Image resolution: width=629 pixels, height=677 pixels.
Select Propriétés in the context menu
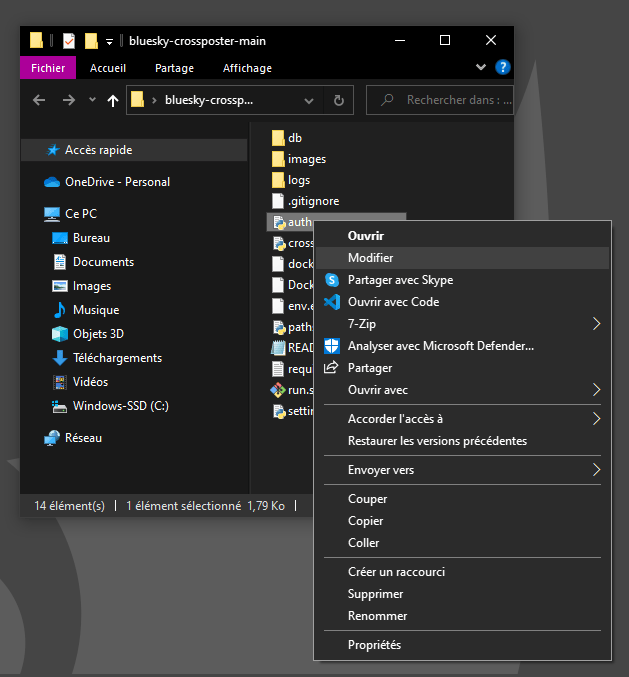[374, 645]
